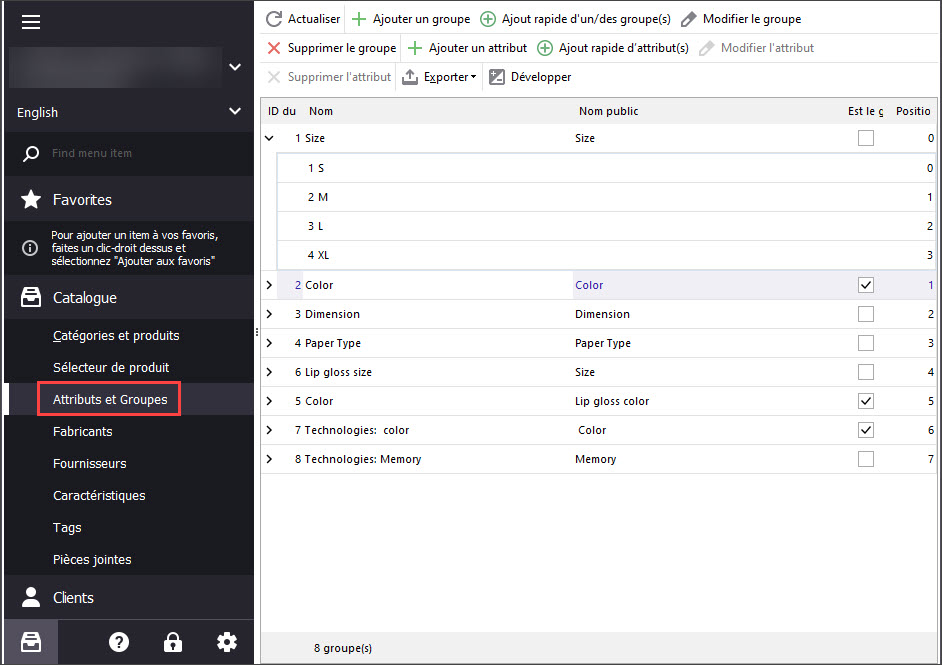
Task: Open settings via the gear icon
Action: 227,642
